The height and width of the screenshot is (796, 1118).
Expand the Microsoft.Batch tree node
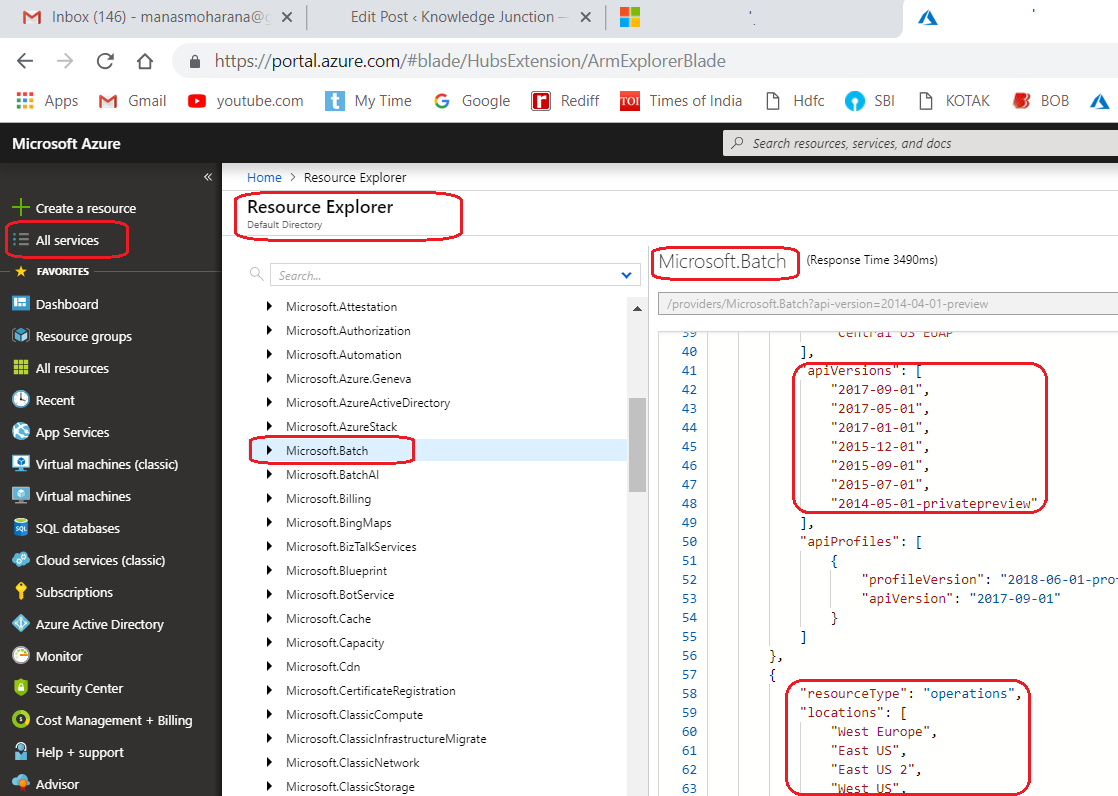pyautogui.click(x=269, y=451)
